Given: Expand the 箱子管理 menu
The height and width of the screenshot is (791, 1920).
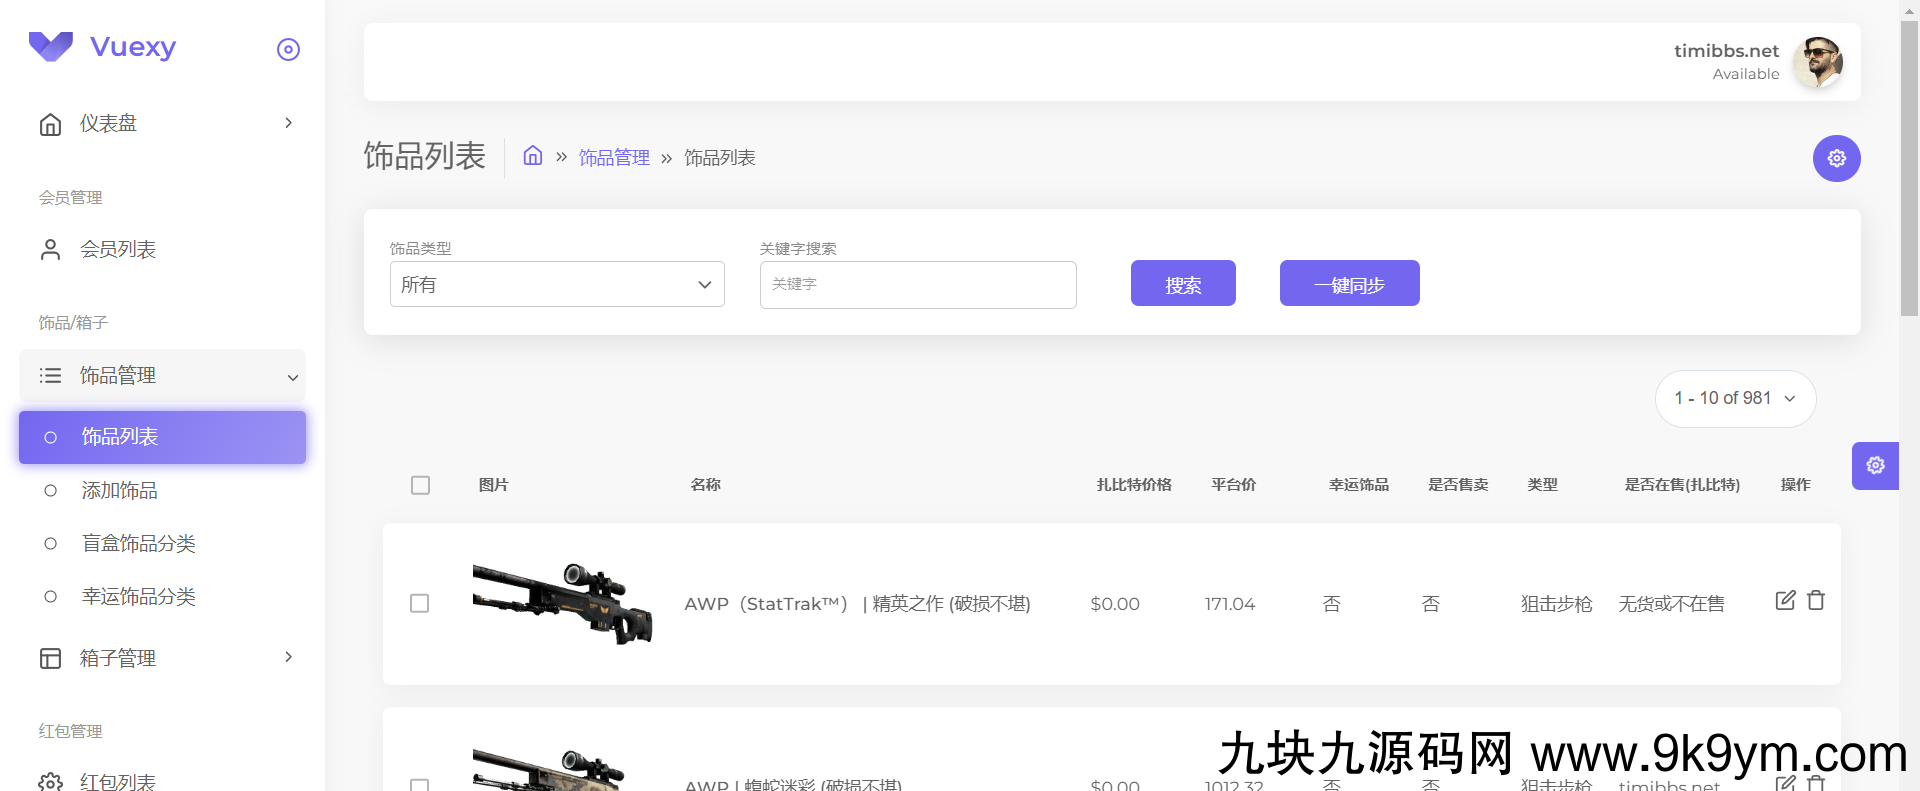Looking at the screenshot, I should click(x=165, y=658).
